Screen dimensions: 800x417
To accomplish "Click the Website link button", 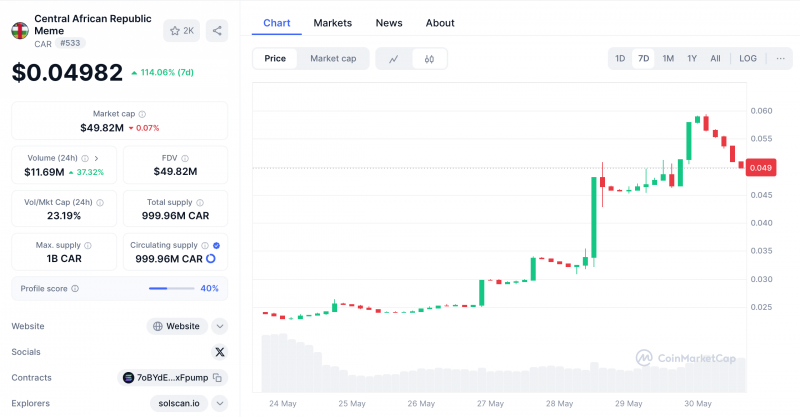I will tap(177, 326).
